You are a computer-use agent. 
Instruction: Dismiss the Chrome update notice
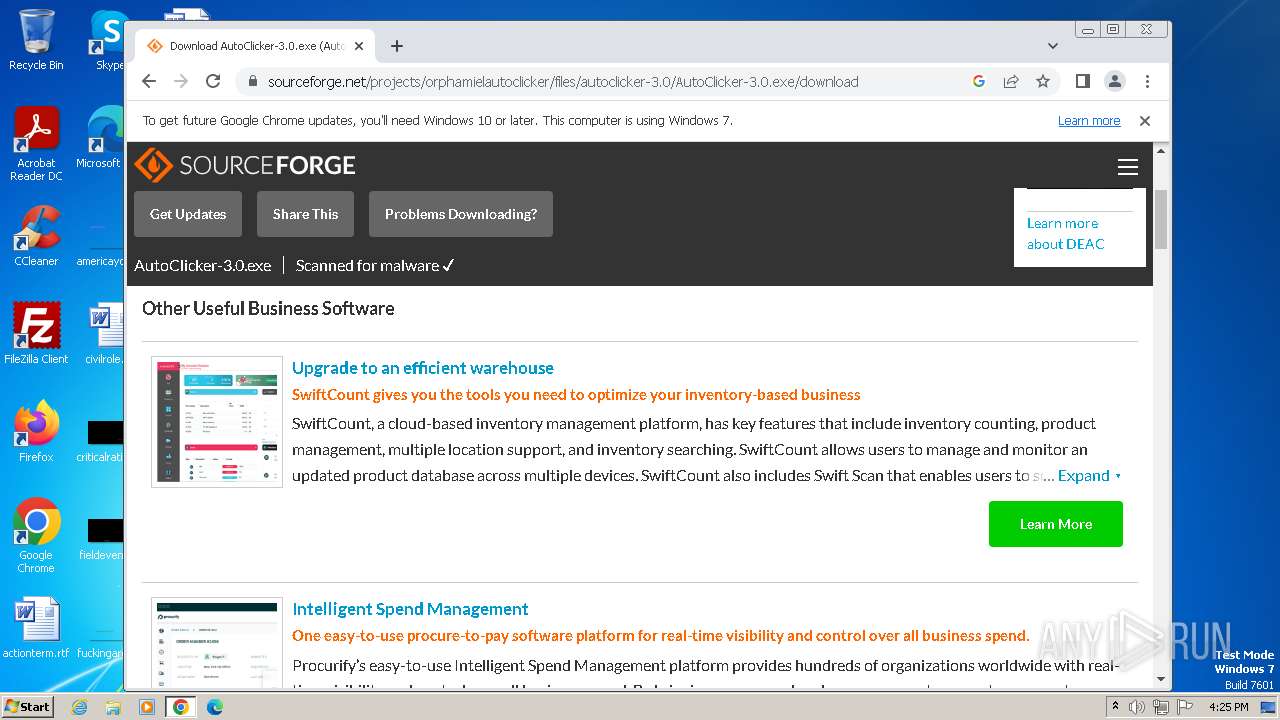1145,120
